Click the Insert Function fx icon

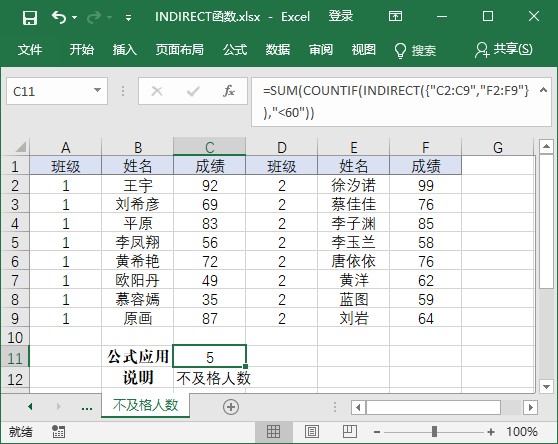tap(228, 91)
